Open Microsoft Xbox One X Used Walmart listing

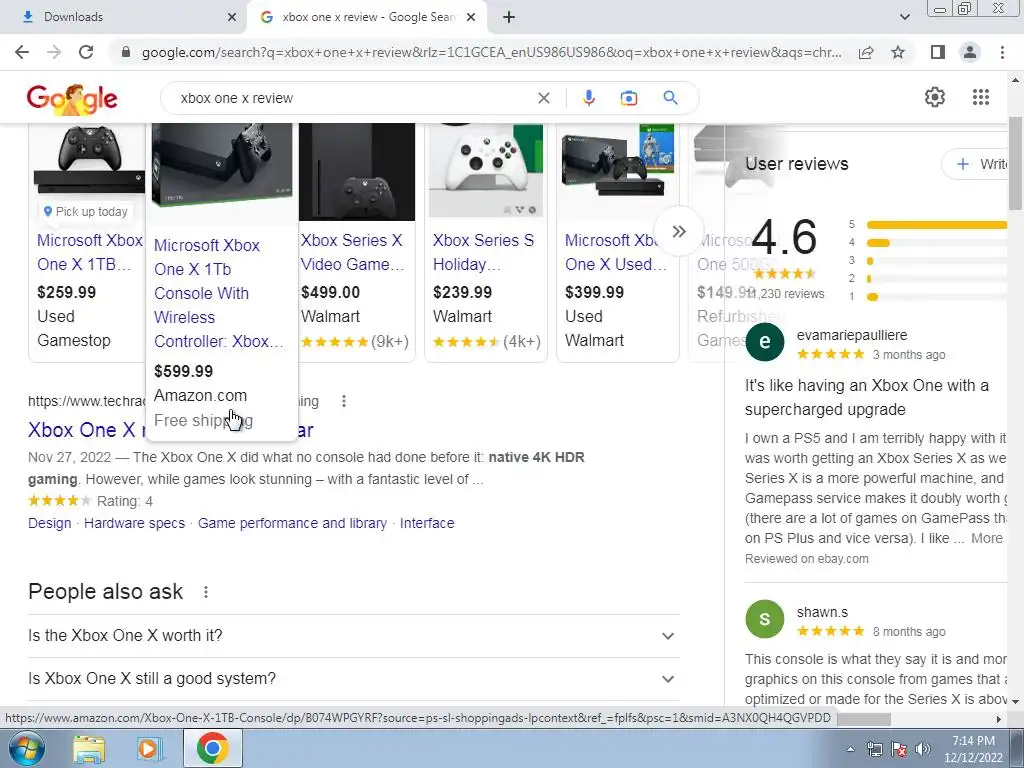(x=616, y=252)
